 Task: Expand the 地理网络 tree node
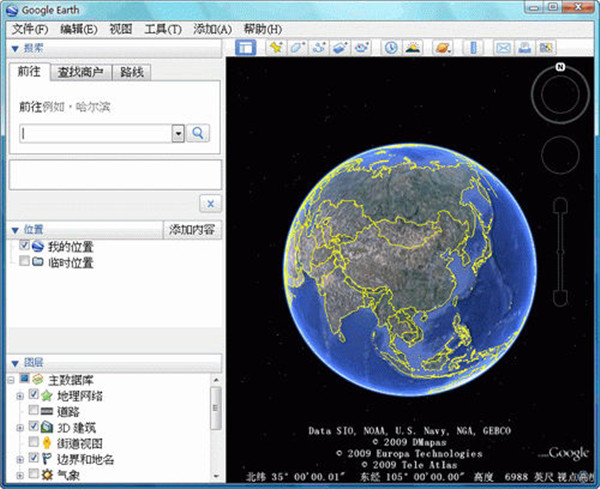point(19,396)
